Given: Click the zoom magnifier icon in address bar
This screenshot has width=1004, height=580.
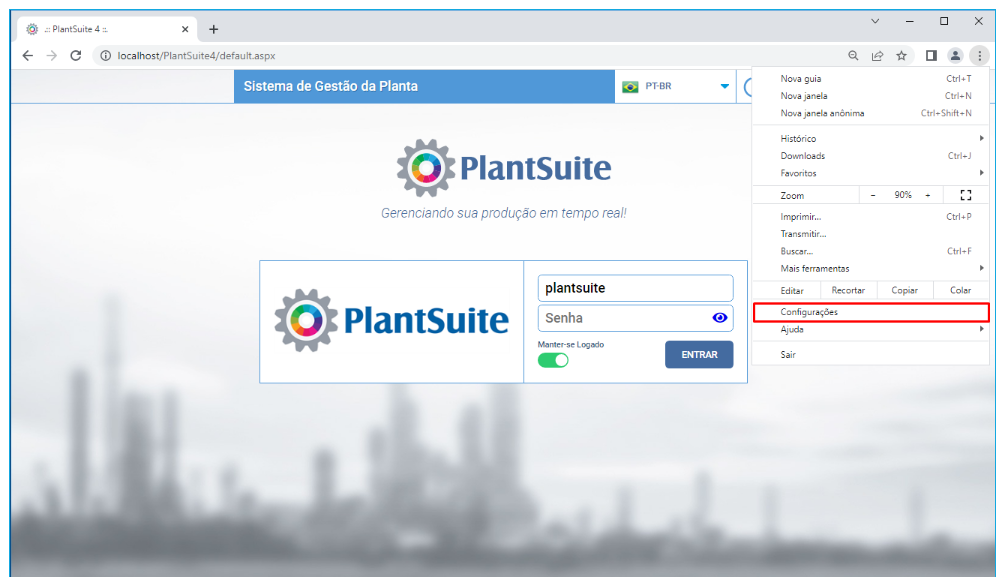Looking at the screenshot, I should pos(853,56).
